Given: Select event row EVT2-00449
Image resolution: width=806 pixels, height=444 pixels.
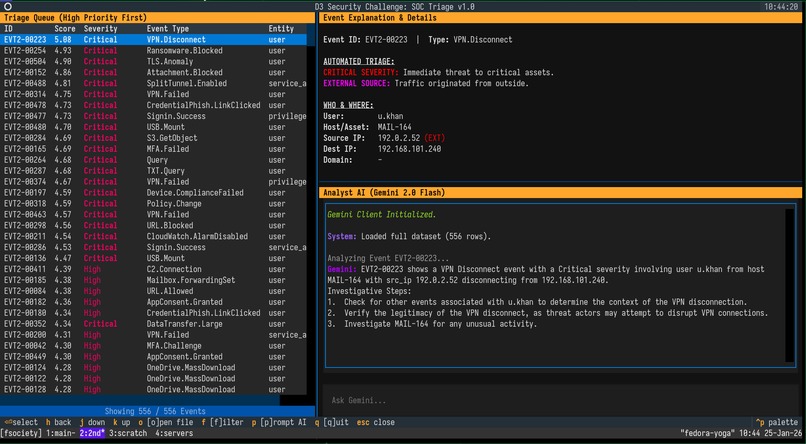Looking at the screenshot, I should pos(153,357).
